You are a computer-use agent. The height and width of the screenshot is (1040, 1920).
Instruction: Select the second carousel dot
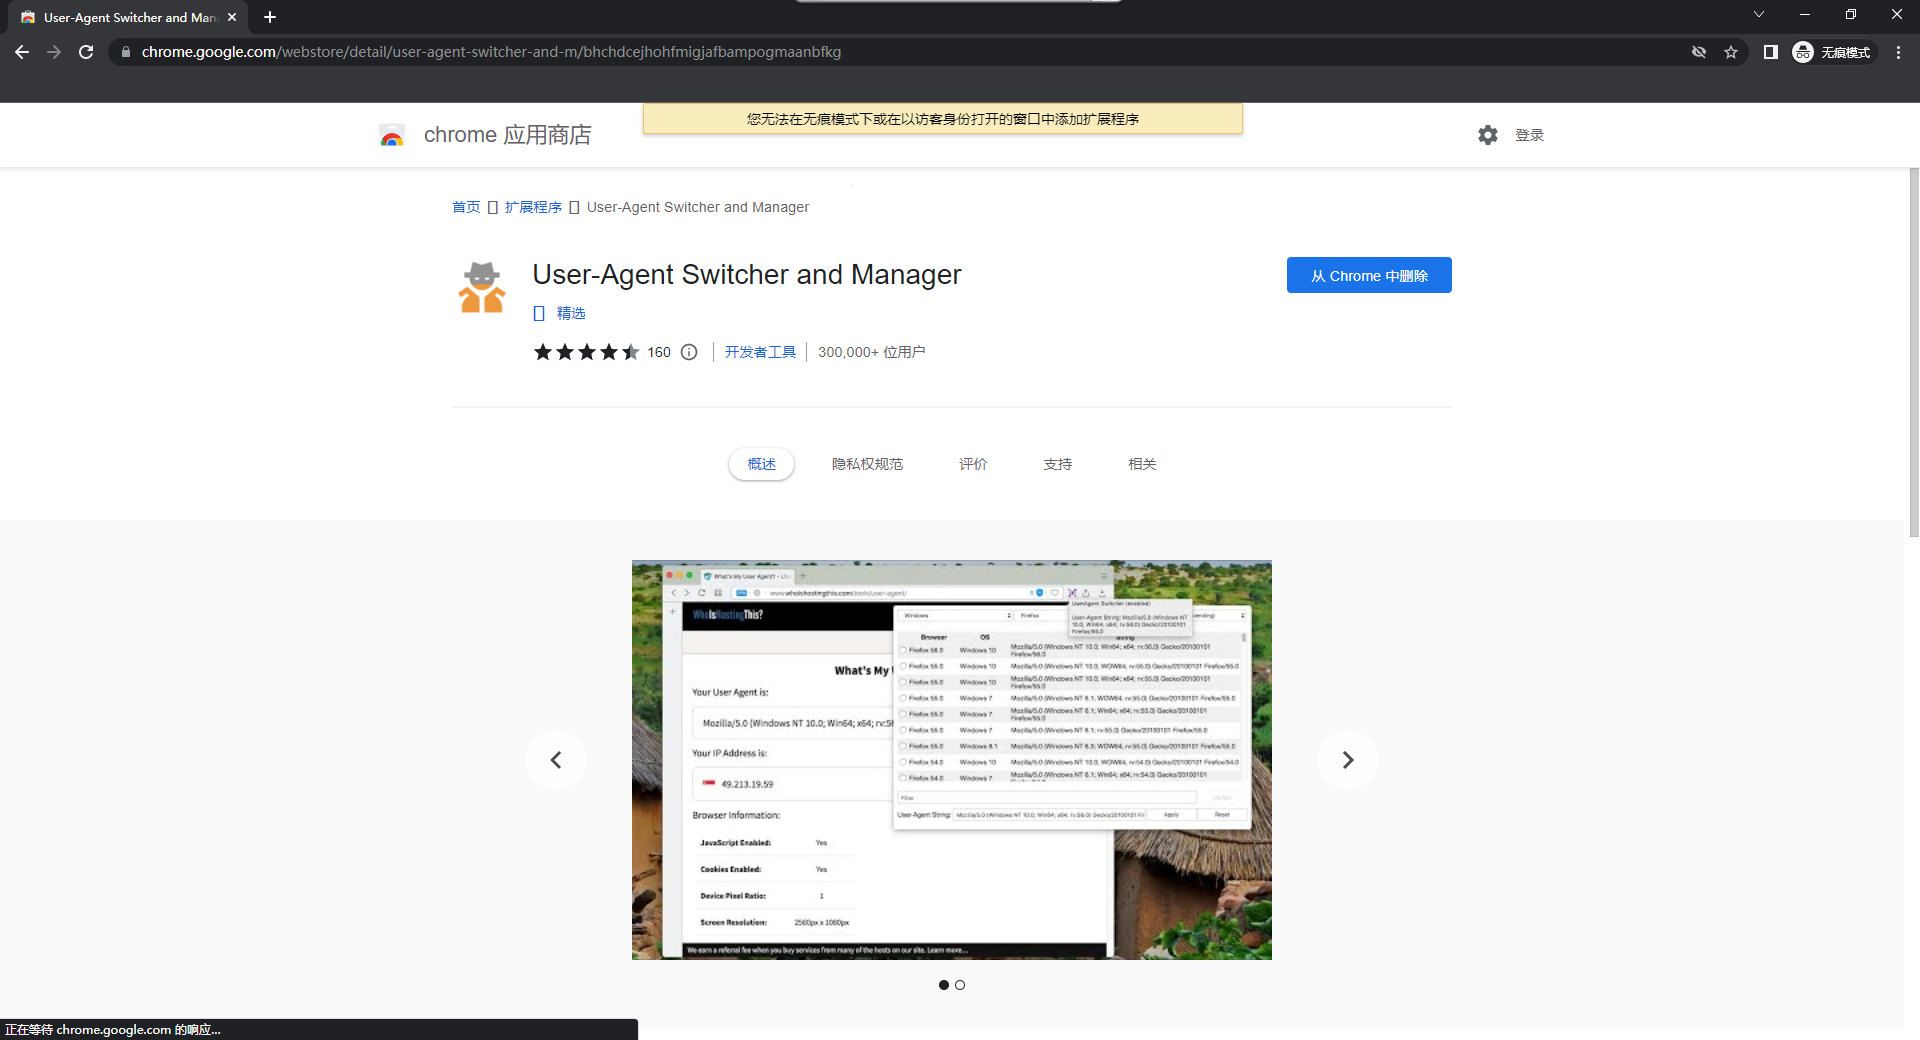point(960,985)
